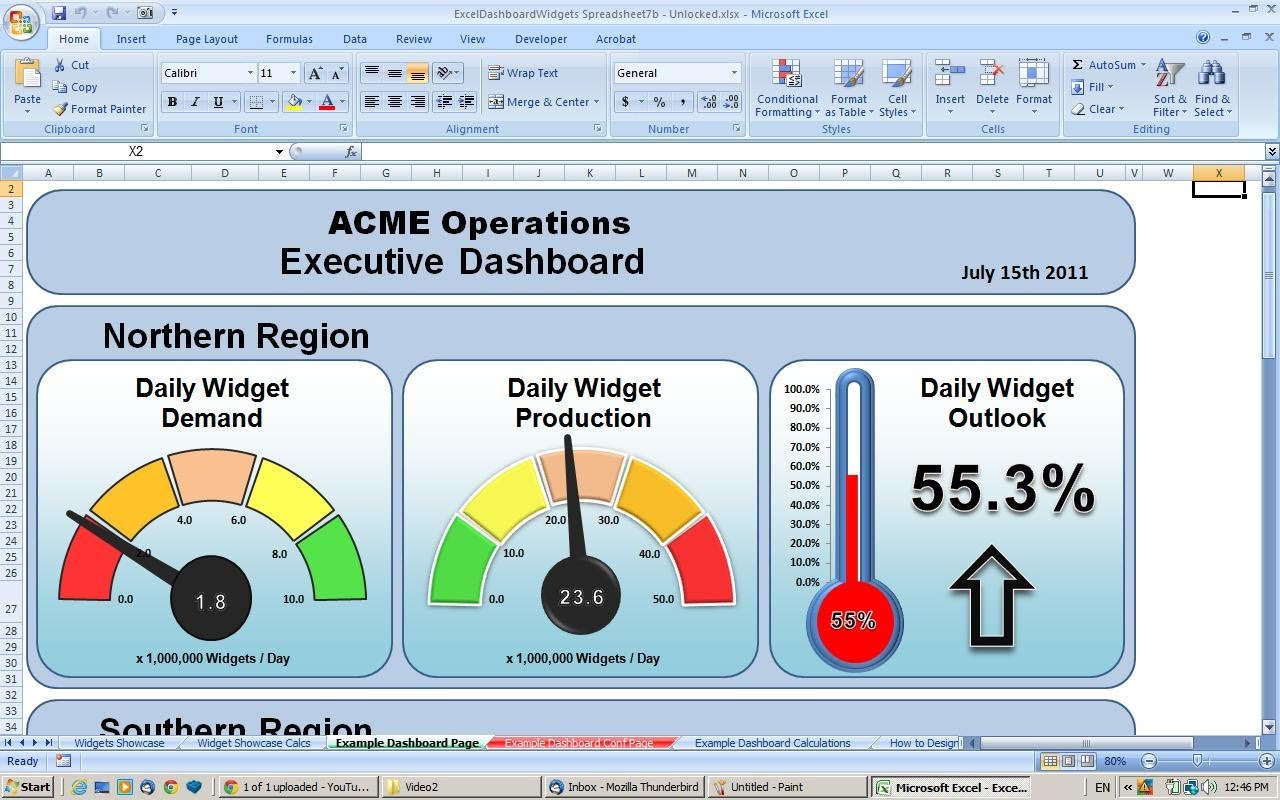Image resolution: width=1280 pixels, height=800 pixels.
Task: Open Clear options
Action: coord(1100,109)
